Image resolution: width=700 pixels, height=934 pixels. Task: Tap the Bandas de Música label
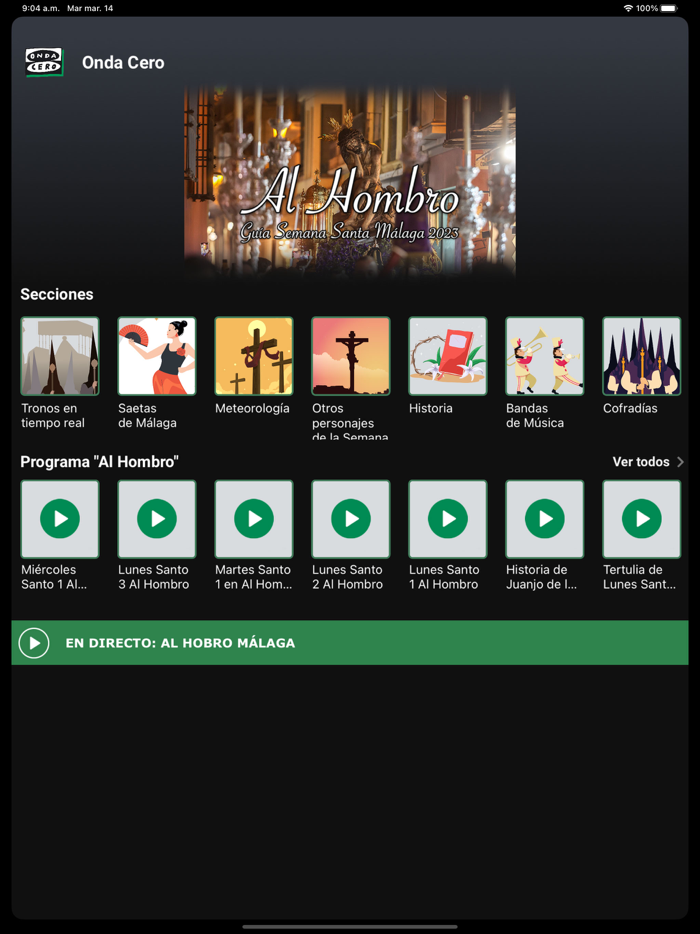point(535,416)
